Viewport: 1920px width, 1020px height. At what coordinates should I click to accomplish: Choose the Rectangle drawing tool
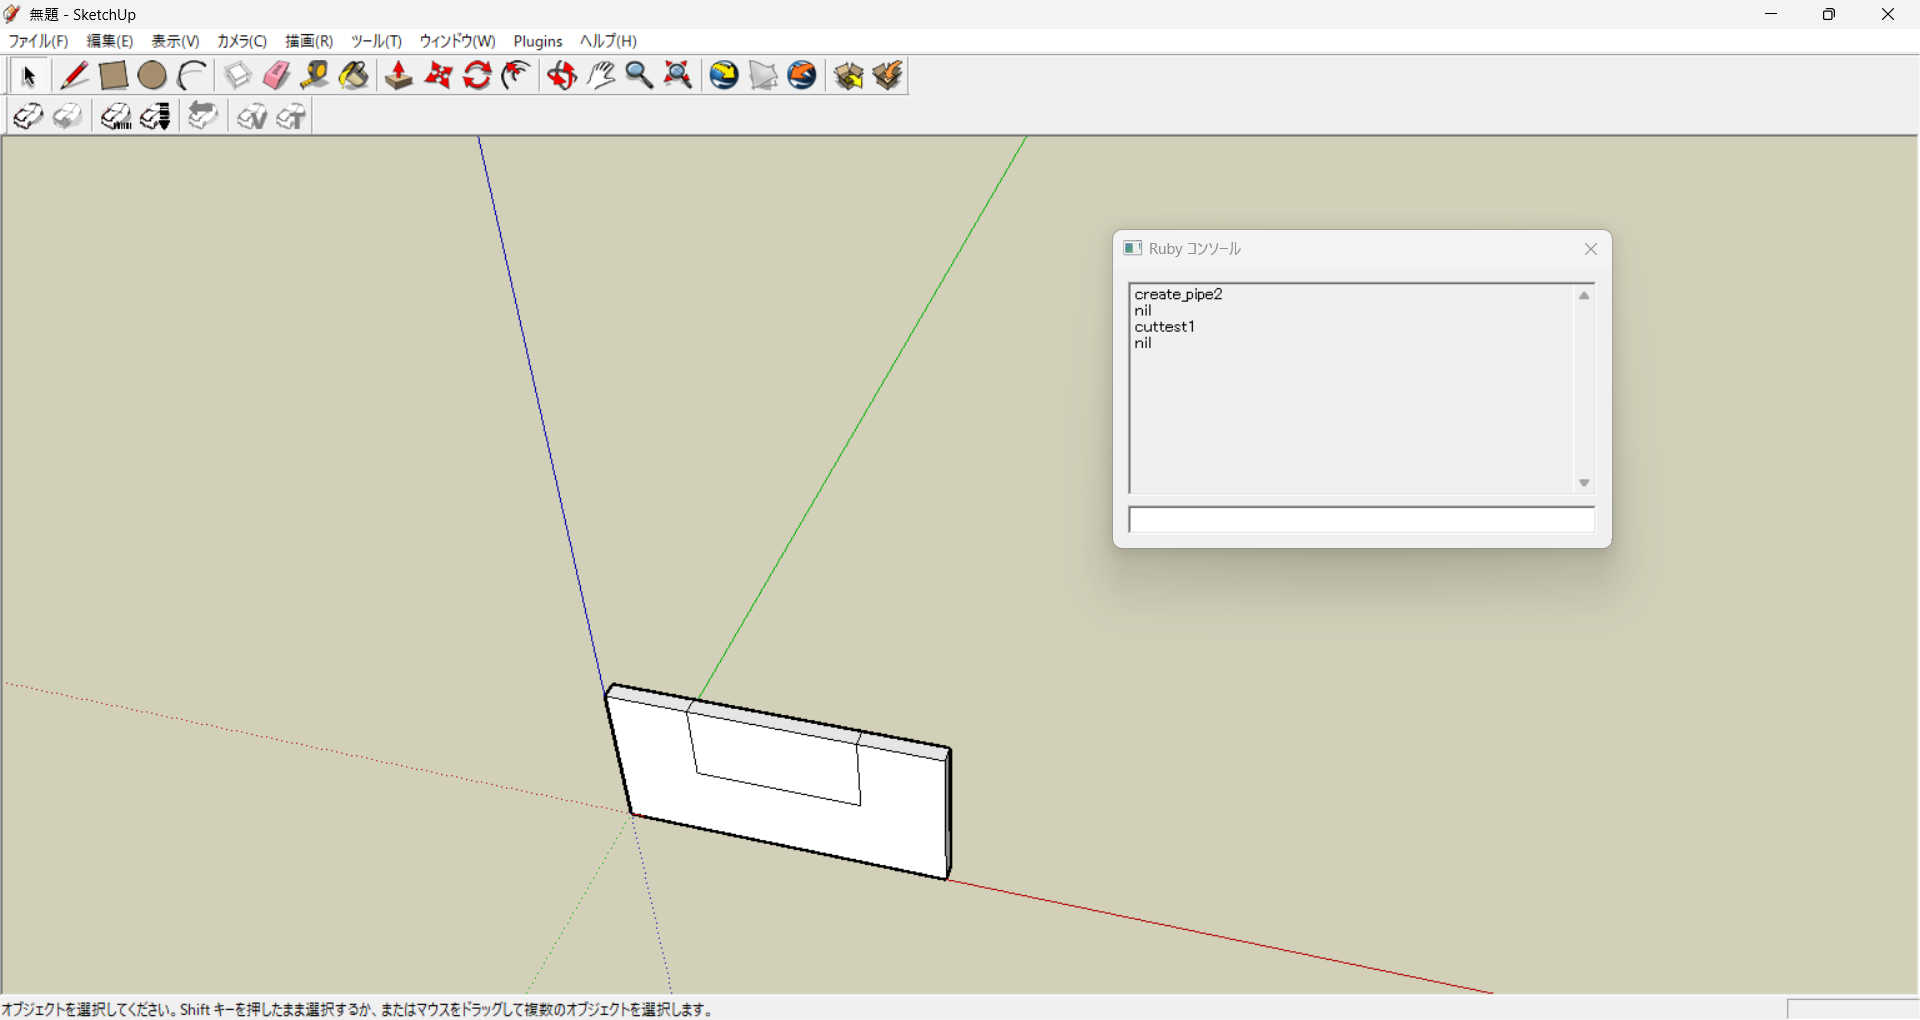pos(113,76)
